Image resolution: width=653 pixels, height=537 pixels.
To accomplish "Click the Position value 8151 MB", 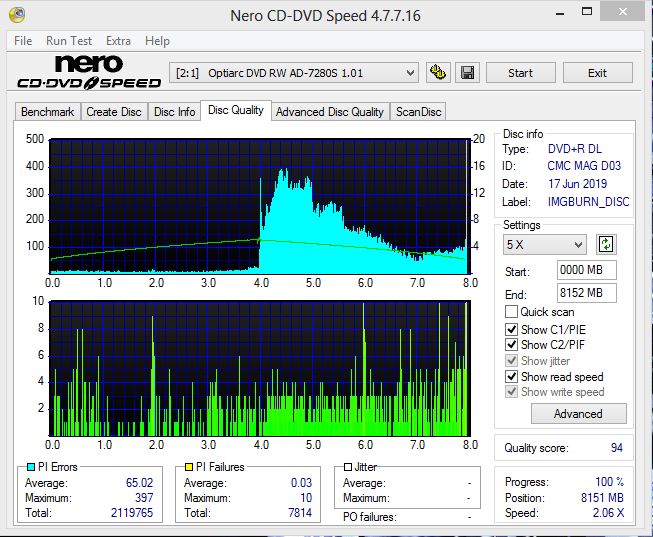I will pyautogui.click(x=602, y=498).
